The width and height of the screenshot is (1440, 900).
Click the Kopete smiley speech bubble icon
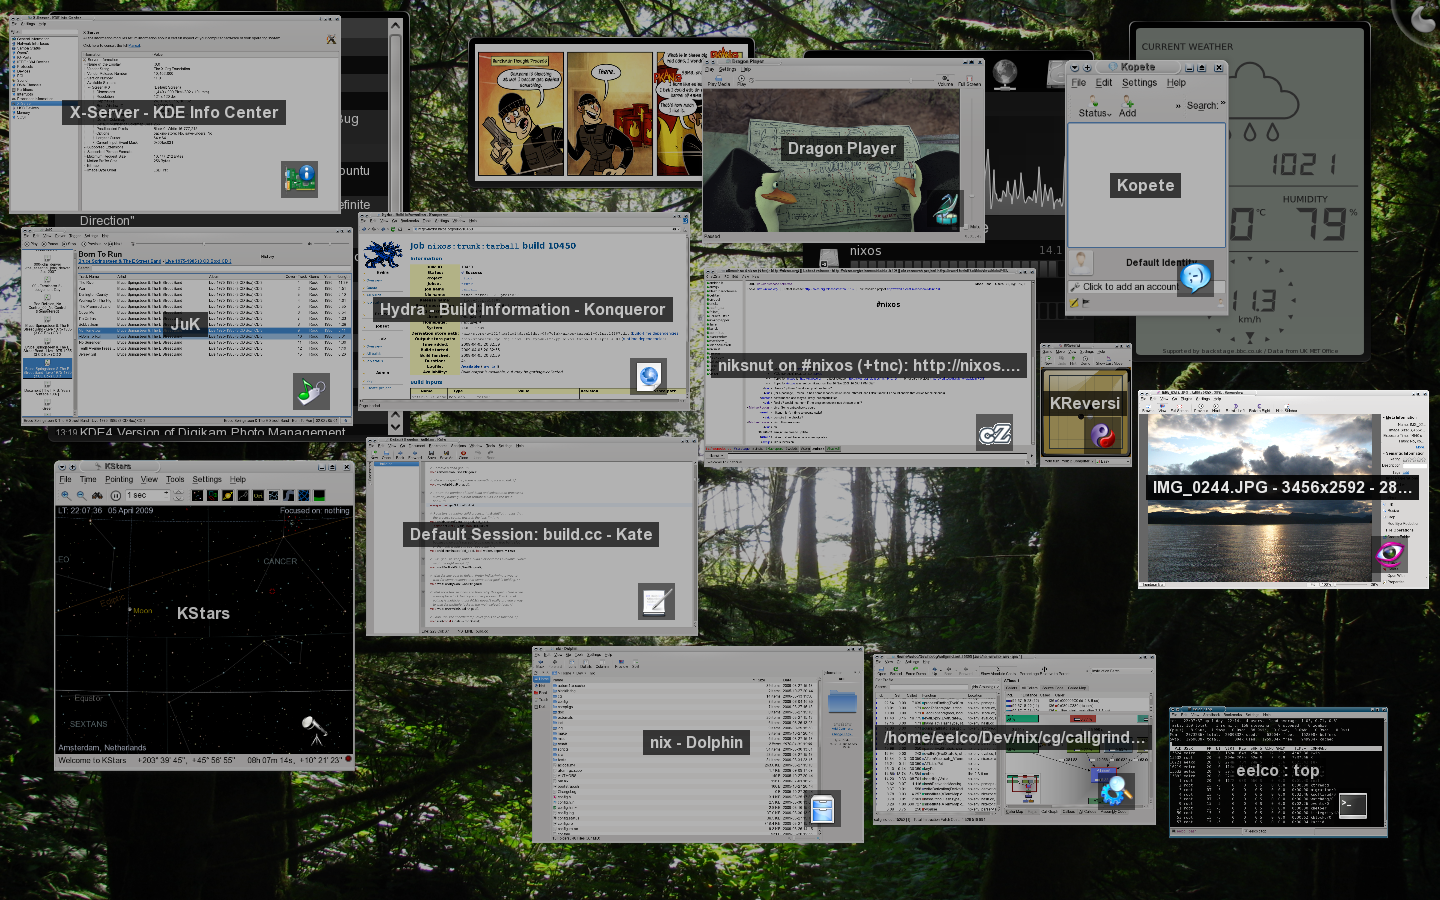1195,277
